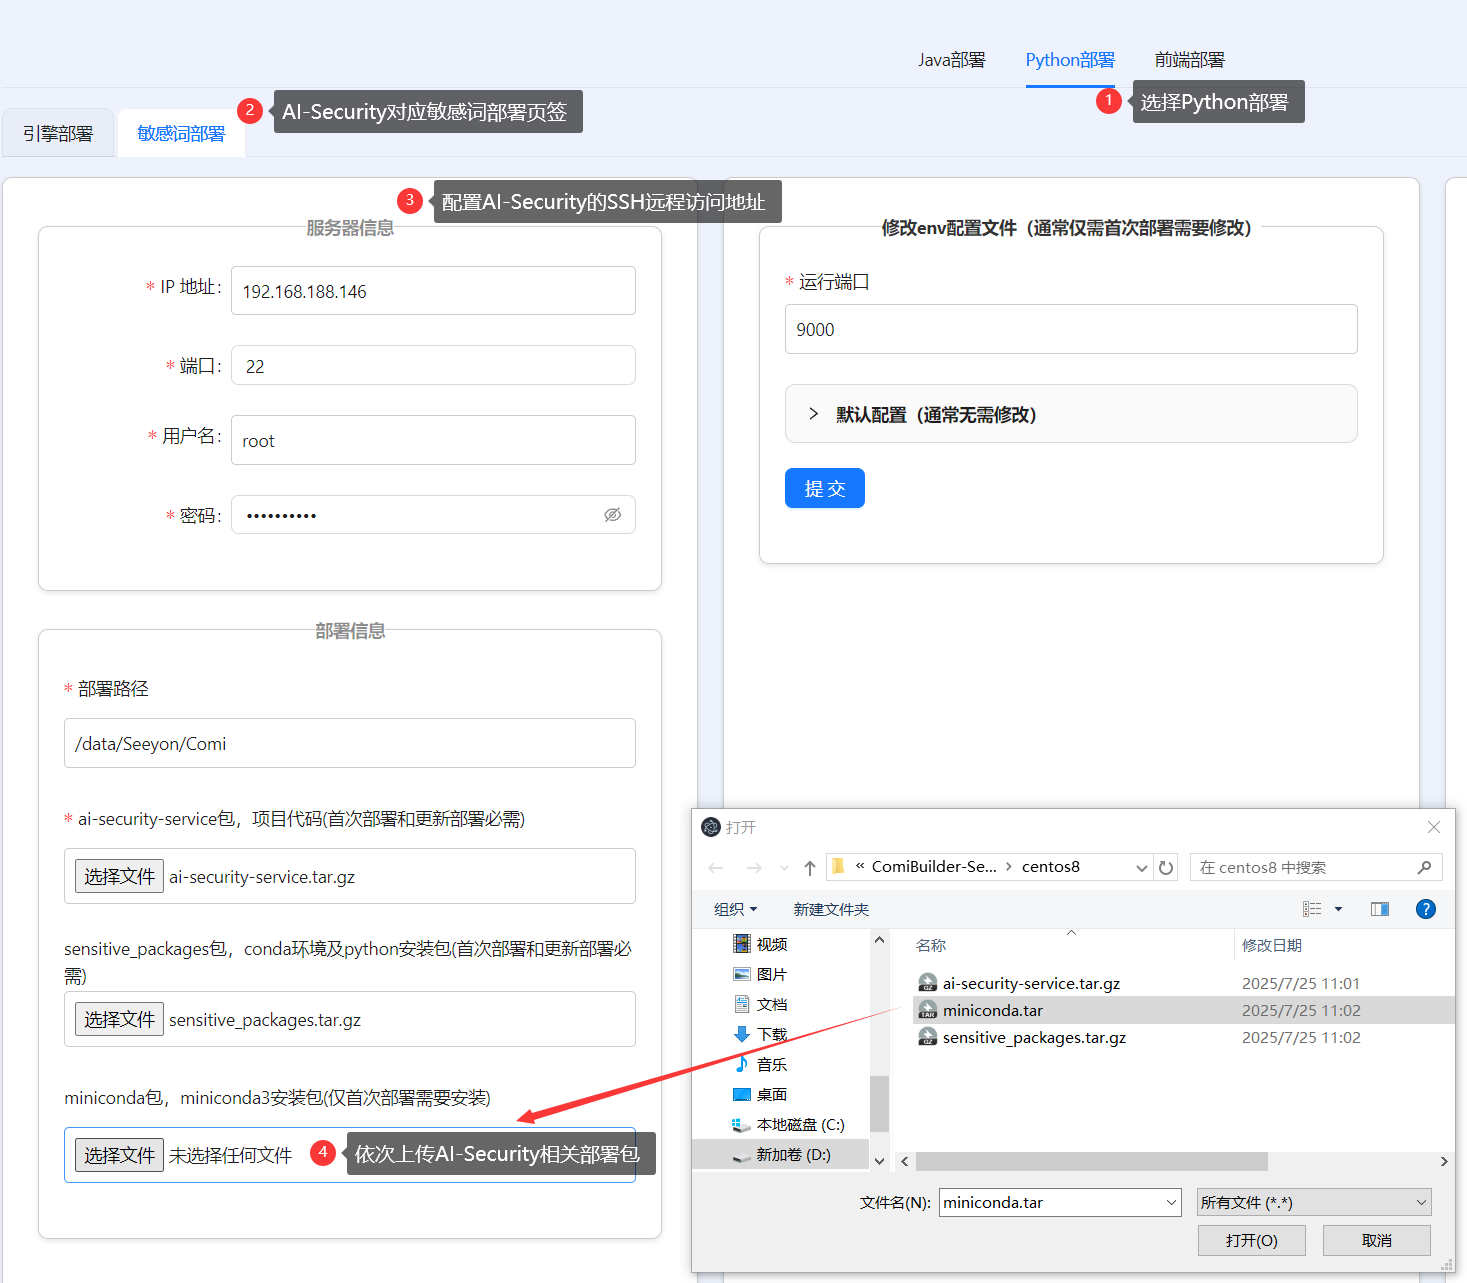Viewport: 1467px width, 1283px height.
Task: Choose file for ai-security-service package
Action: coord(119,876)
